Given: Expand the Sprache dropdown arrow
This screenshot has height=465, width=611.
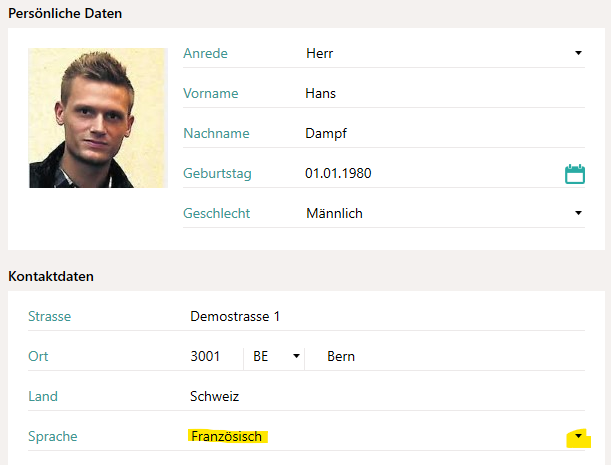Looking at the screenshot, I should click(x=578, y=436).
